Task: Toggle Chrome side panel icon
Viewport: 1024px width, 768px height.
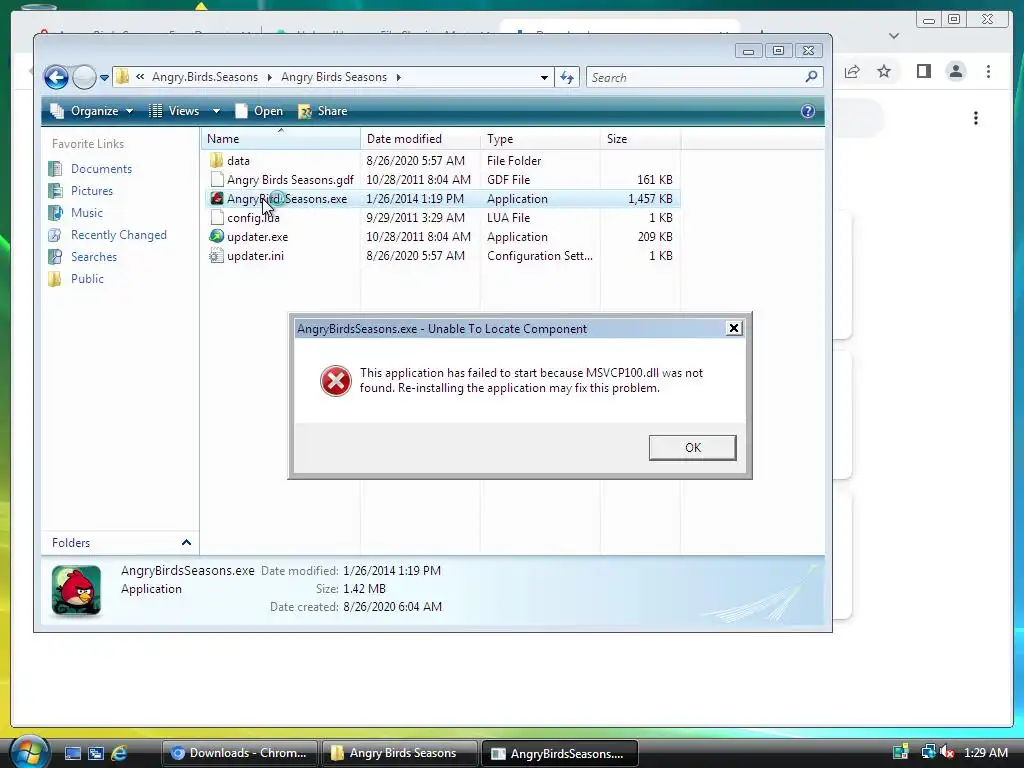Action: click(923, 71)
